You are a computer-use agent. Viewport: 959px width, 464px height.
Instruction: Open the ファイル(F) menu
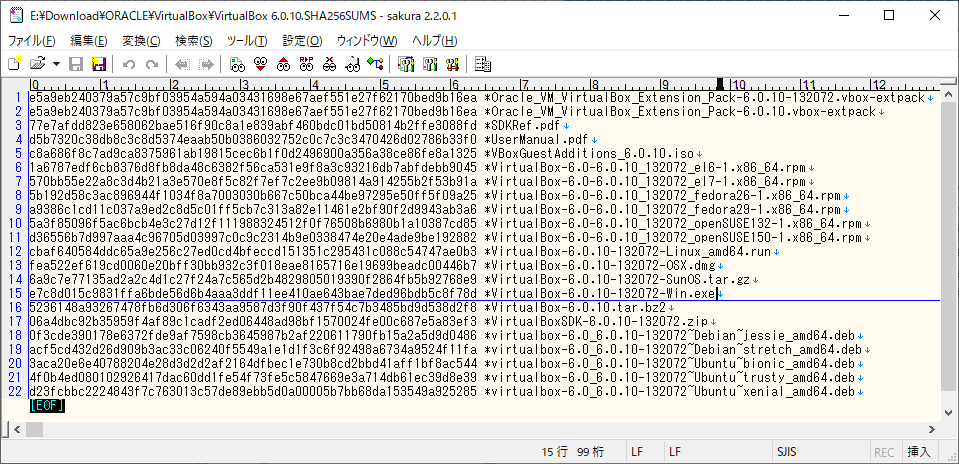[x=31, y=41]
